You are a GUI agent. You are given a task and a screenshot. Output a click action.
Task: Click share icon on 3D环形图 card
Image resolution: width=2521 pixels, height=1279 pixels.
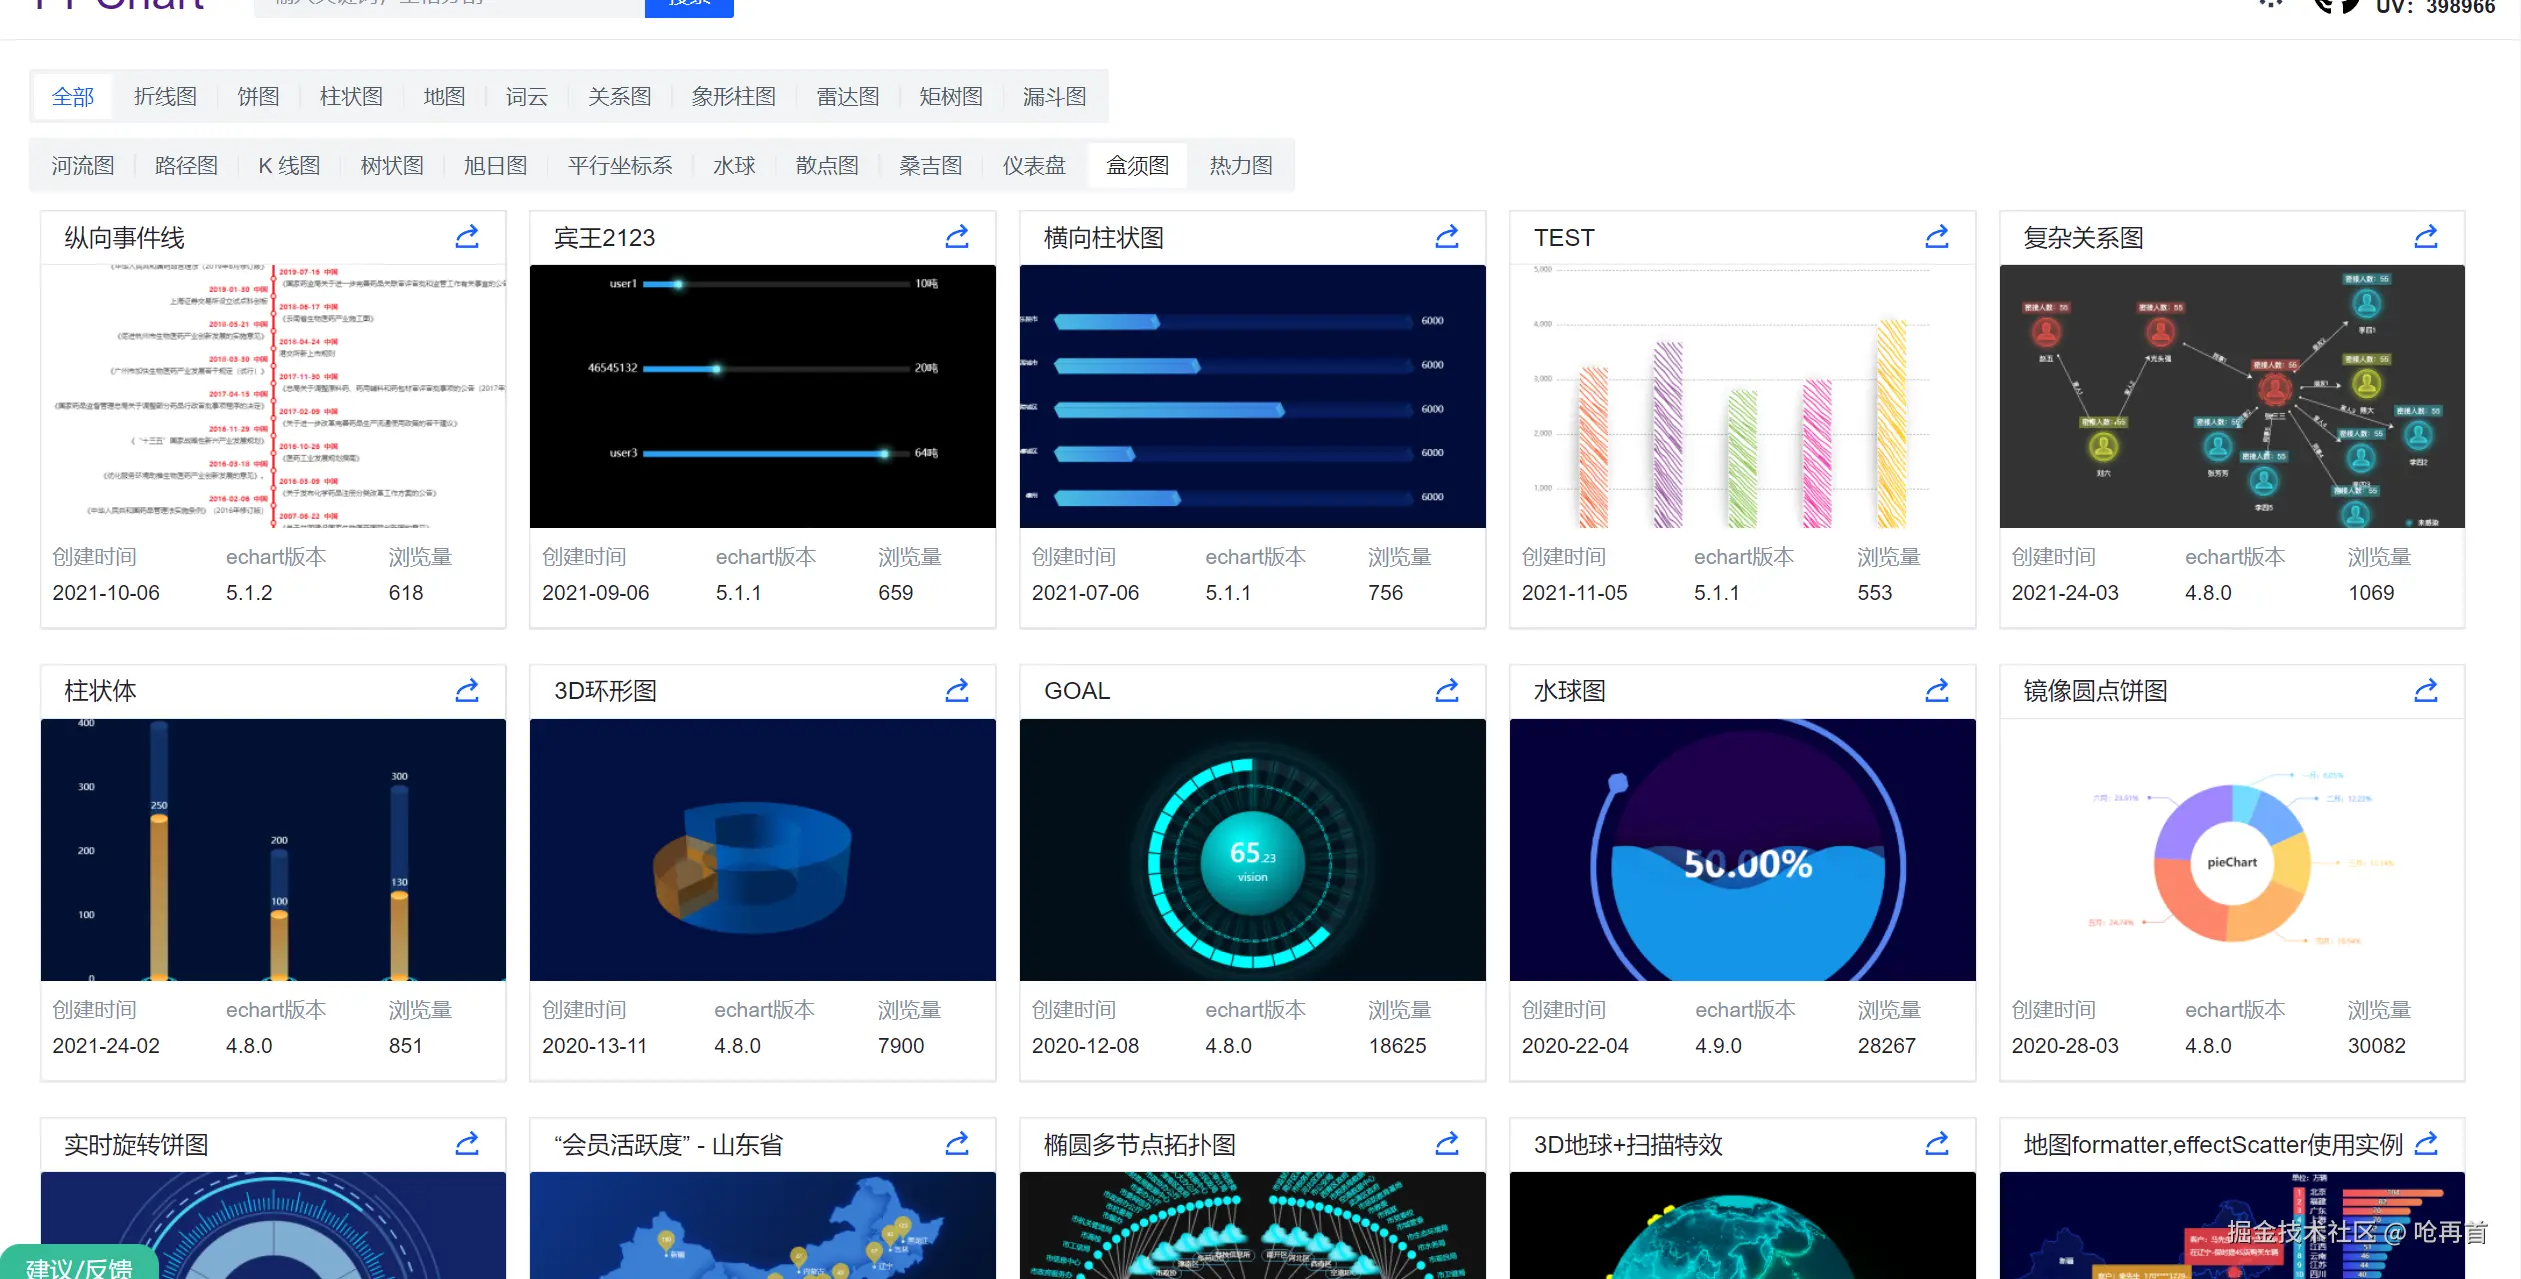point(957,691)
